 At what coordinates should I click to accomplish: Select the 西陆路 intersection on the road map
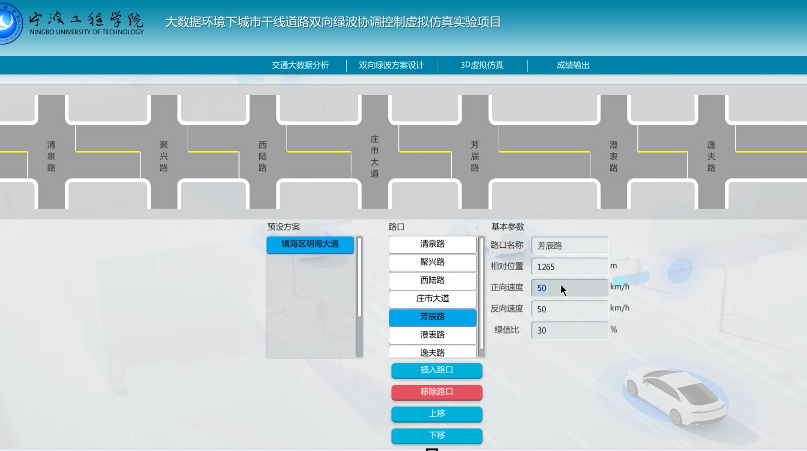click(x=263, y=153)
